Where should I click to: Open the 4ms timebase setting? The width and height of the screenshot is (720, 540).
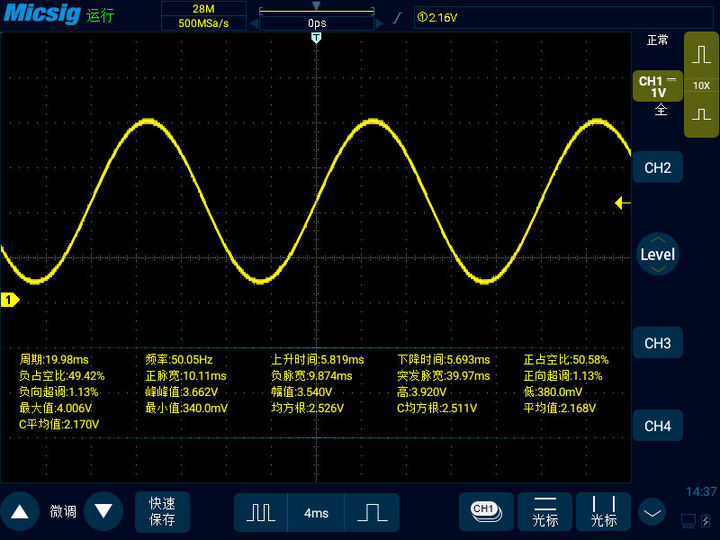point(316,512)
